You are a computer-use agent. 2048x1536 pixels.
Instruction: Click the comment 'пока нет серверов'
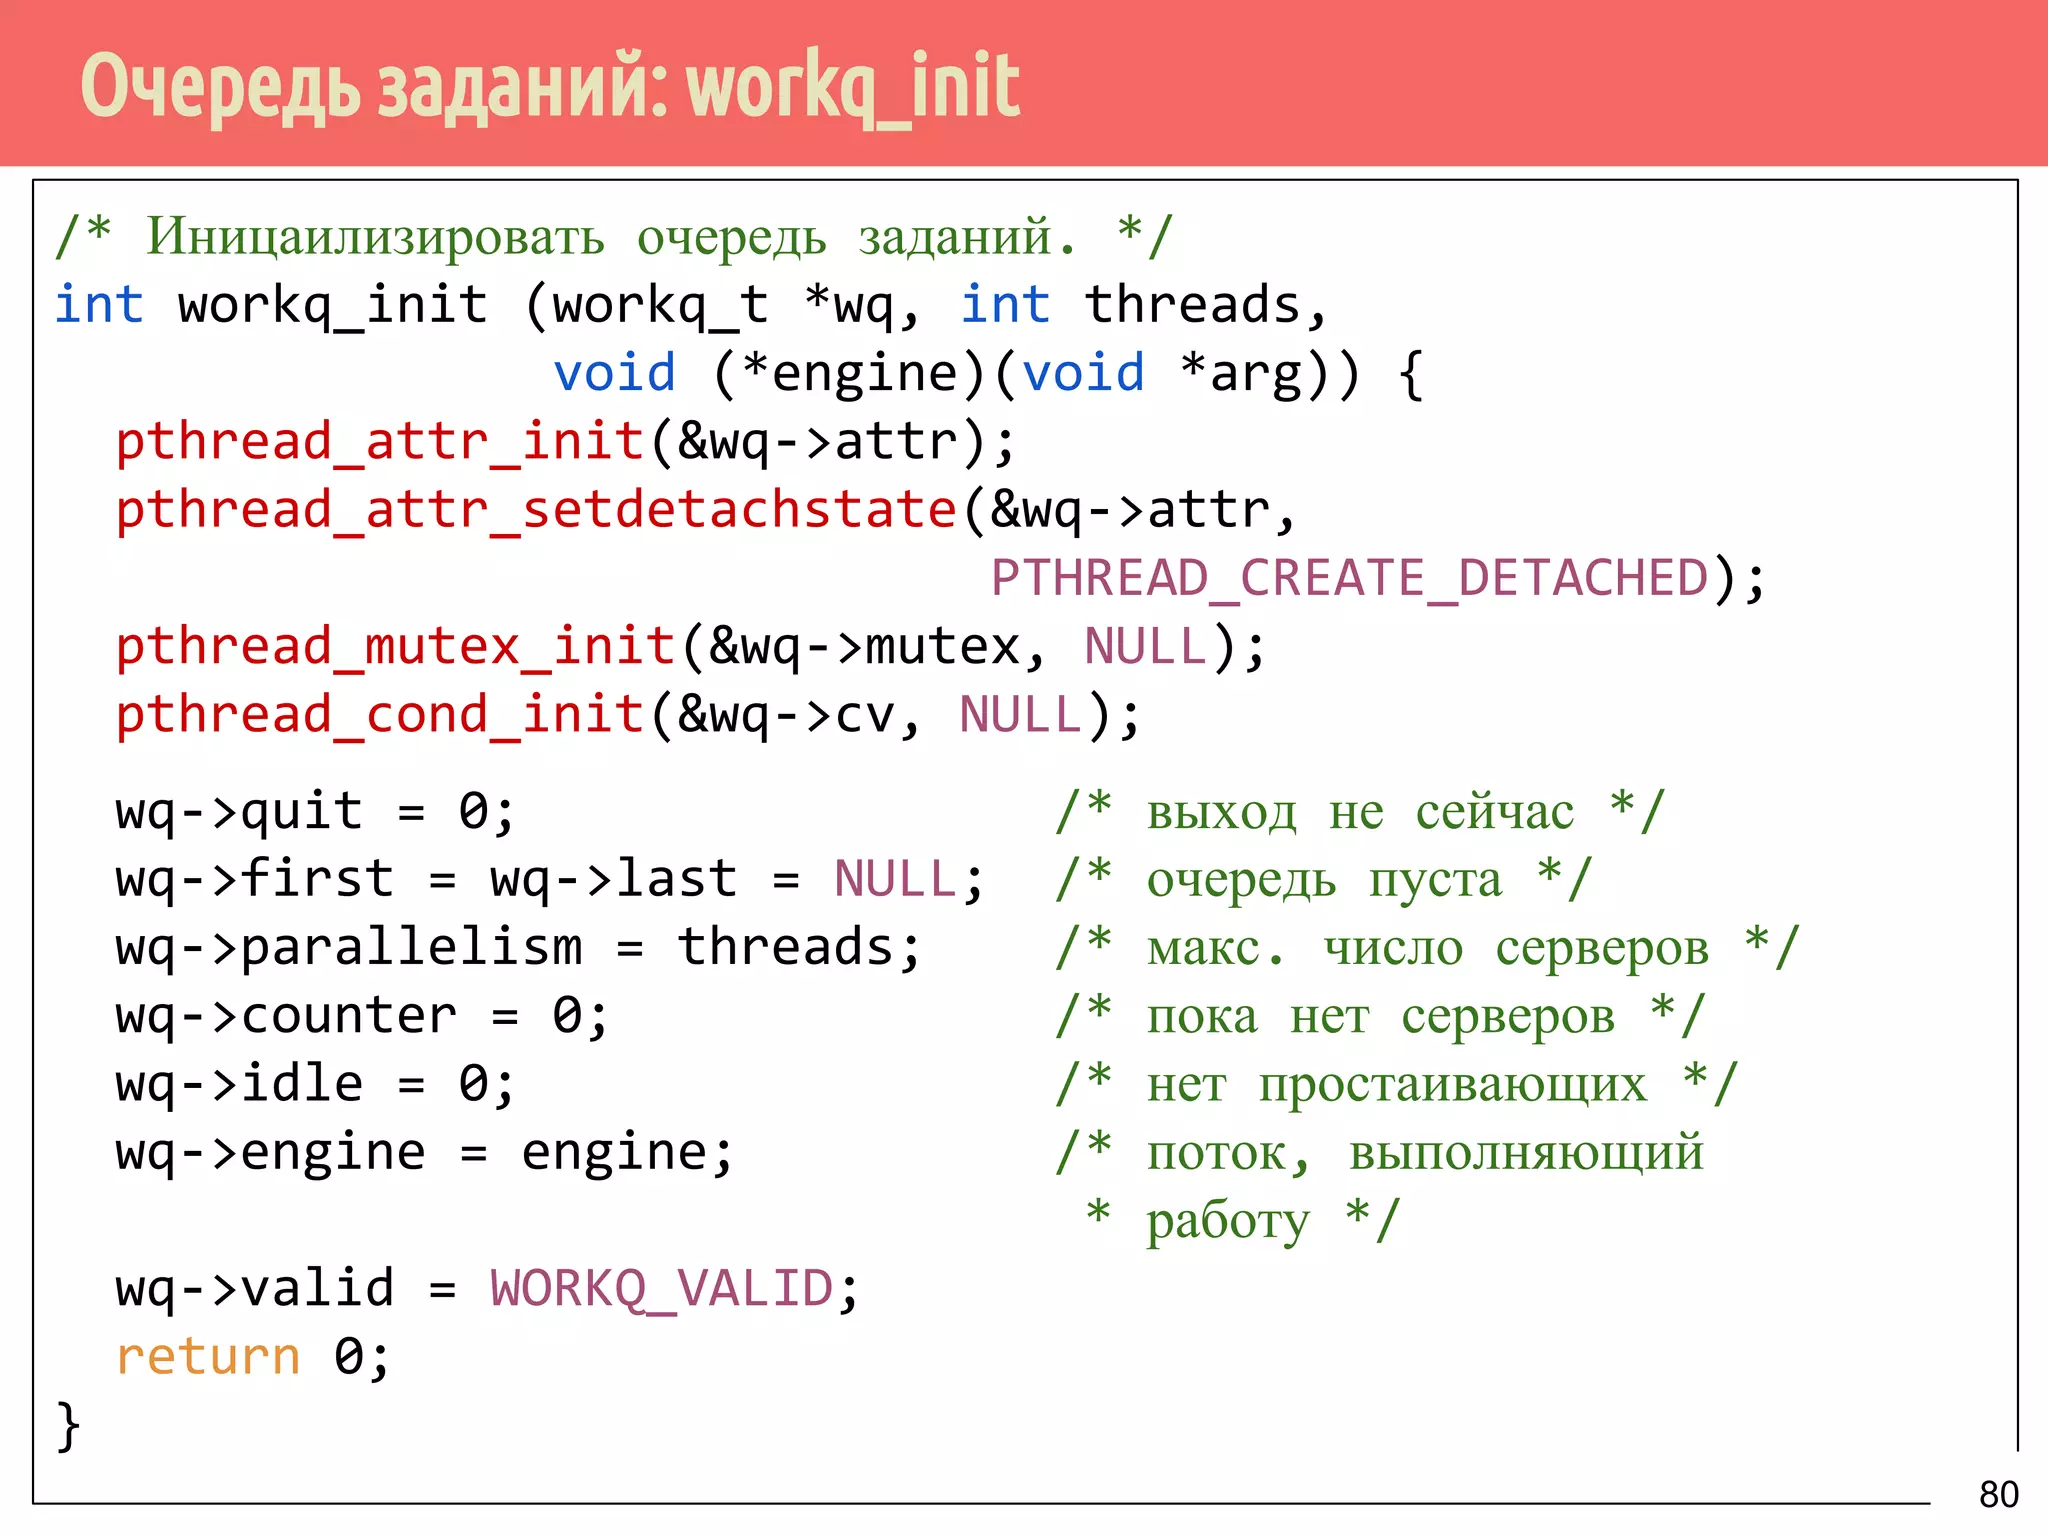1380,1016
